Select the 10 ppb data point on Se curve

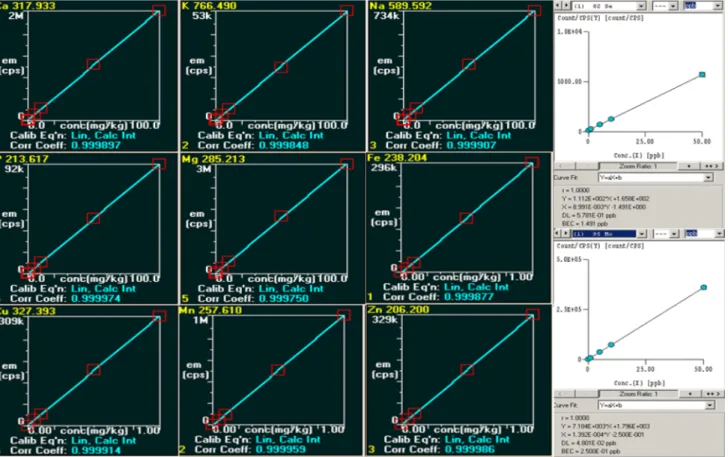[611, 119]
